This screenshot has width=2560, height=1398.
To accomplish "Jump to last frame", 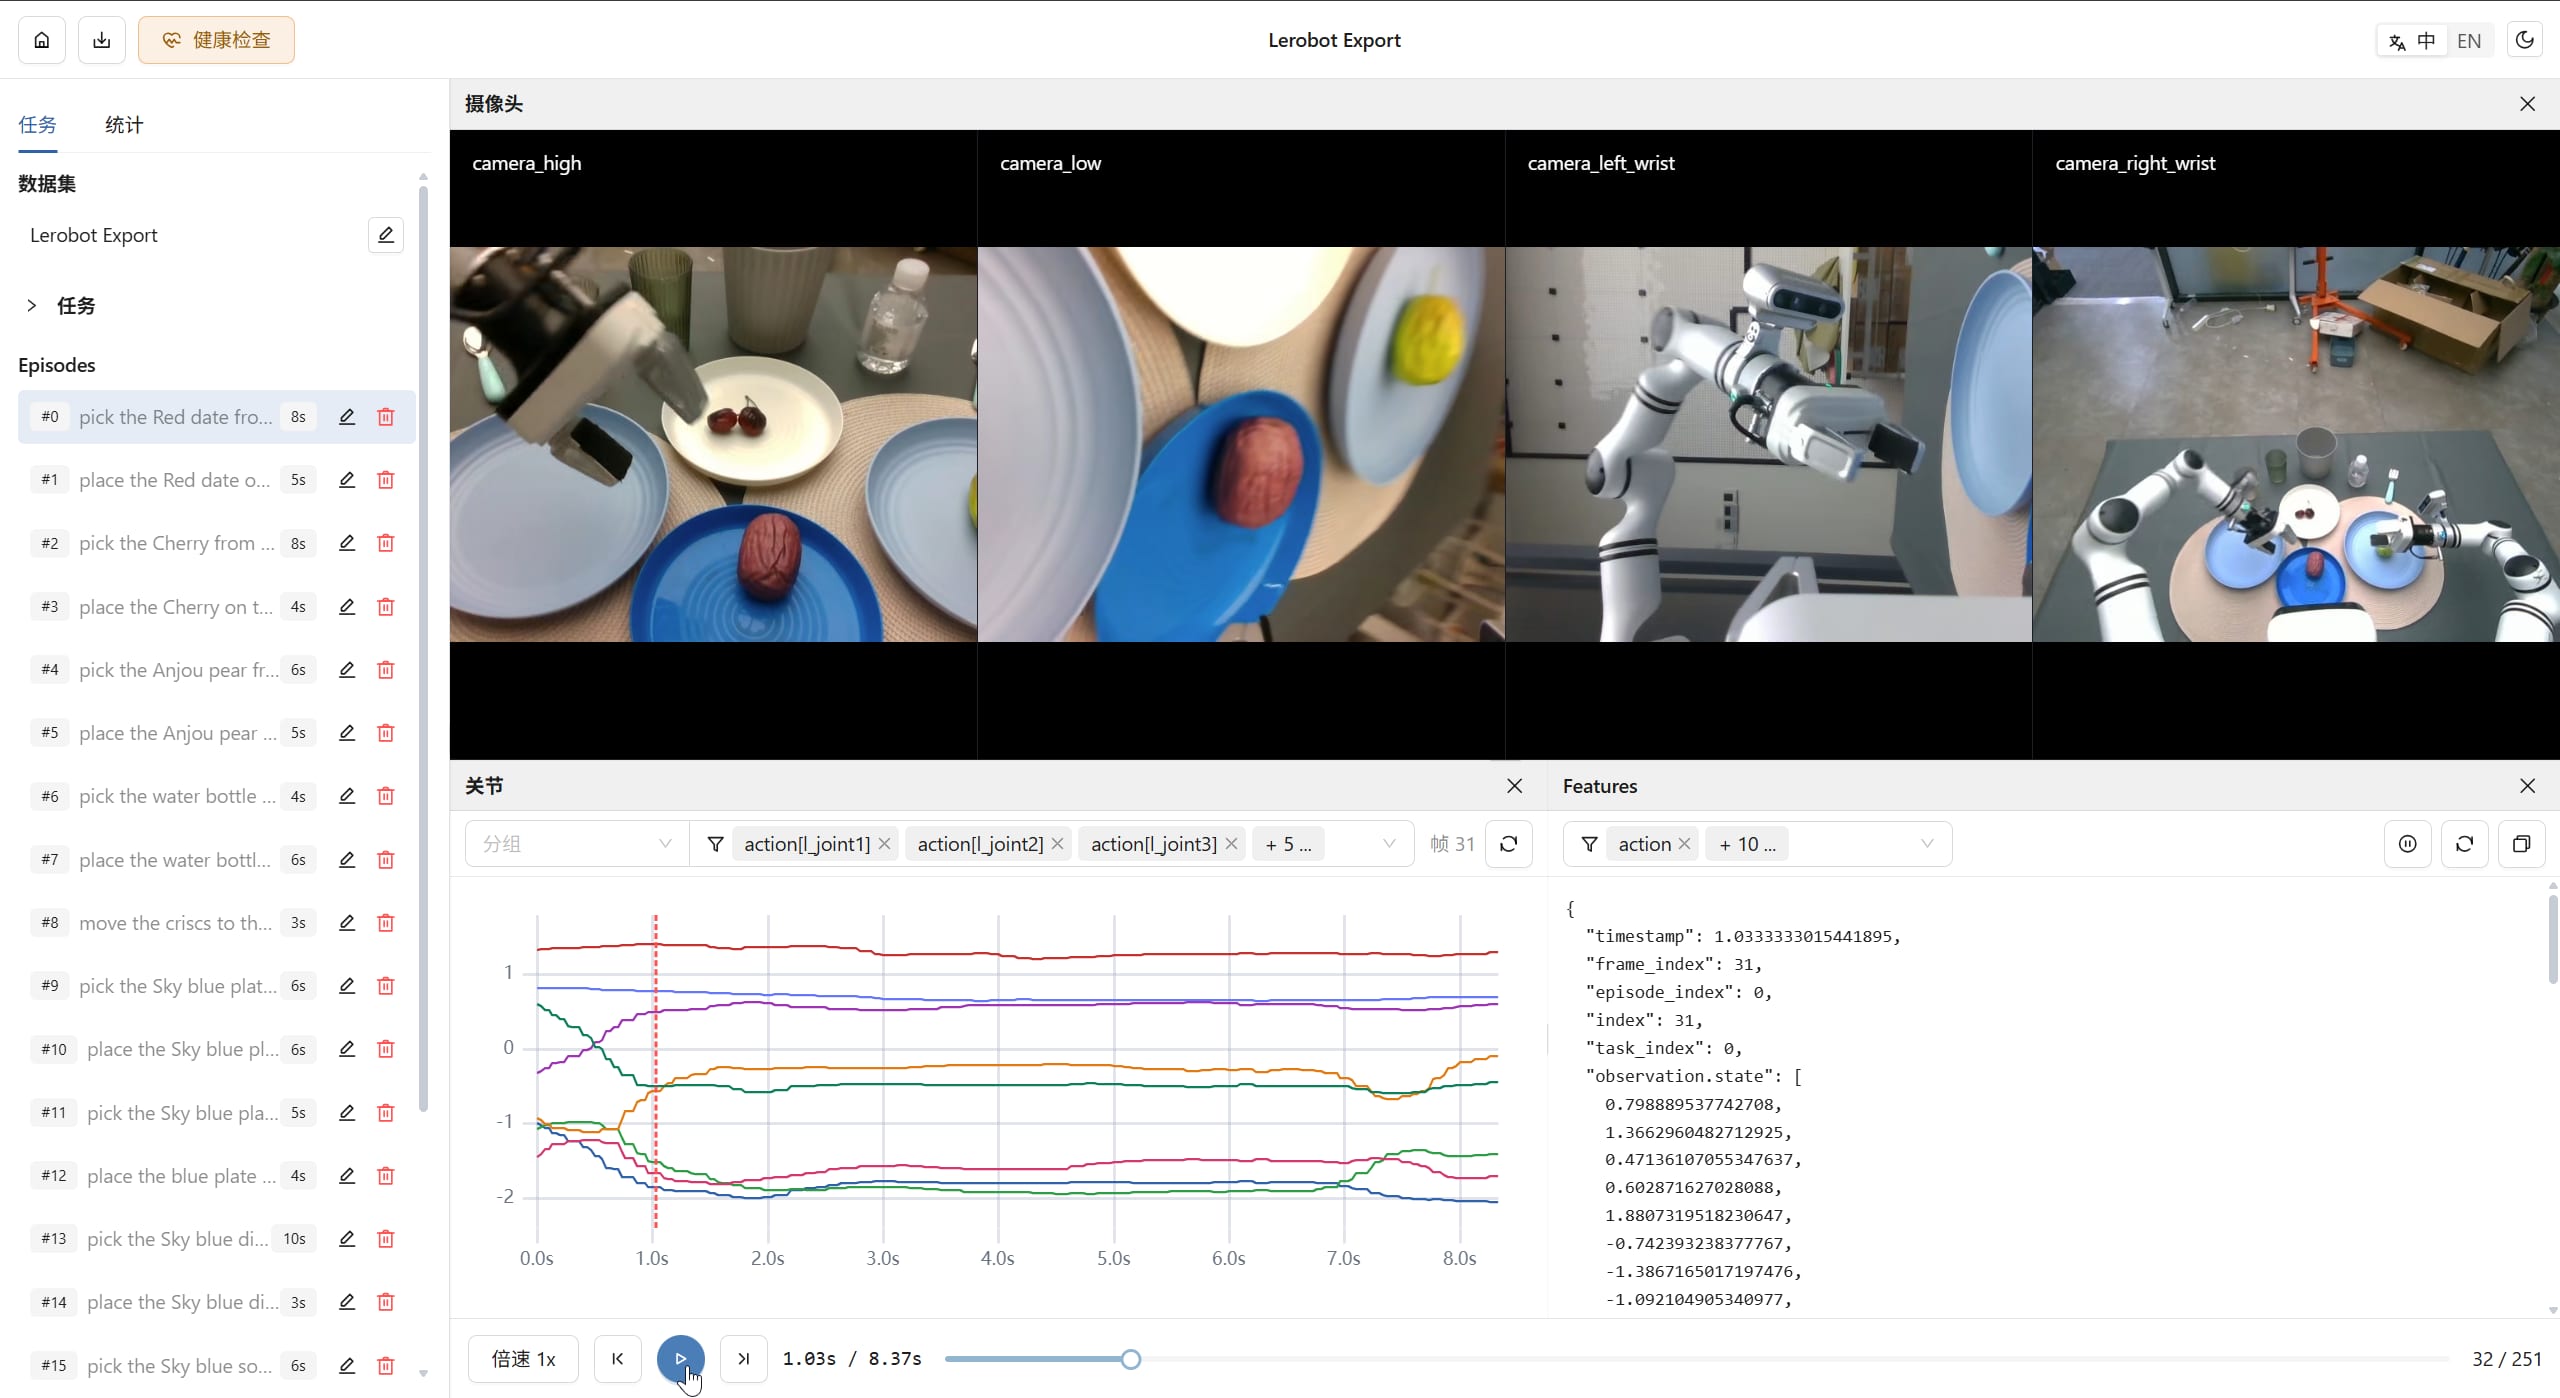I will pyautogui.click(x=743, y=1359).
